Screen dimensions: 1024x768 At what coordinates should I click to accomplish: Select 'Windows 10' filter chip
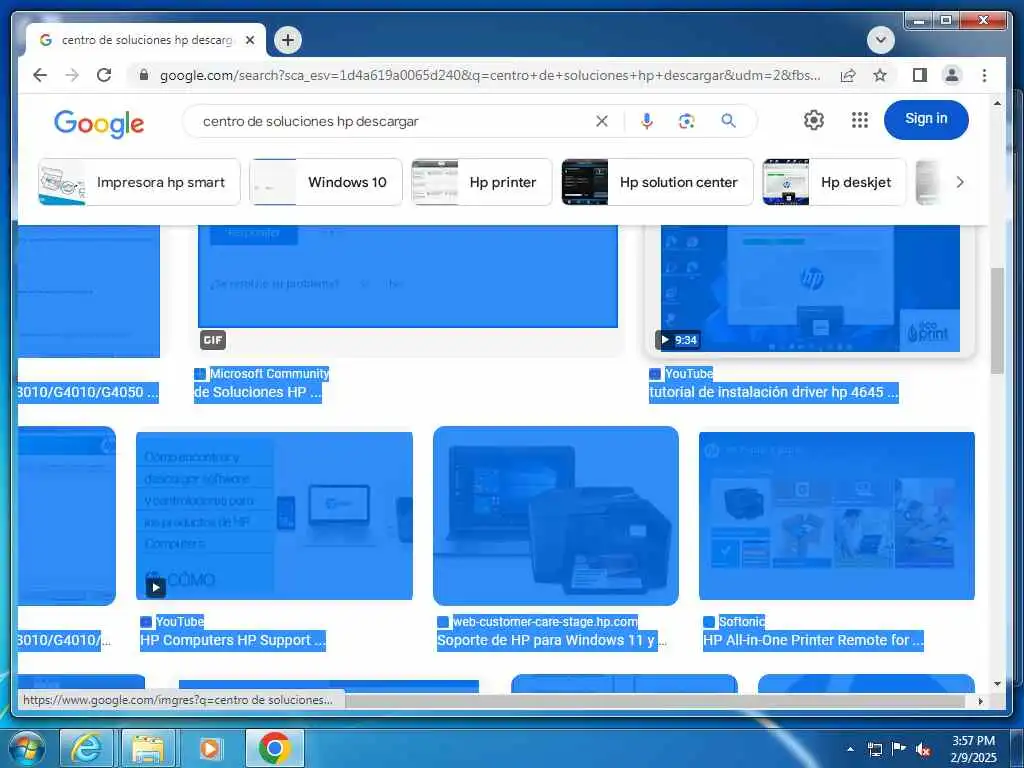326,182
